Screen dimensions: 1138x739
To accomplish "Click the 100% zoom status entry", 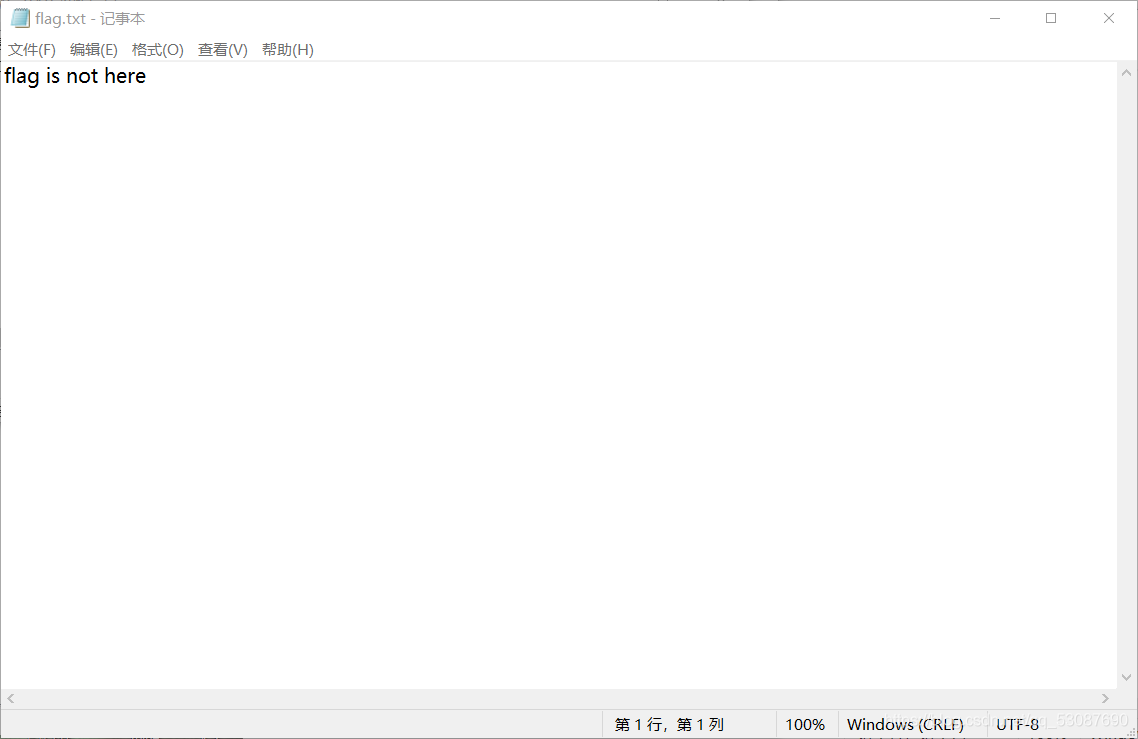I will (805, 724).
